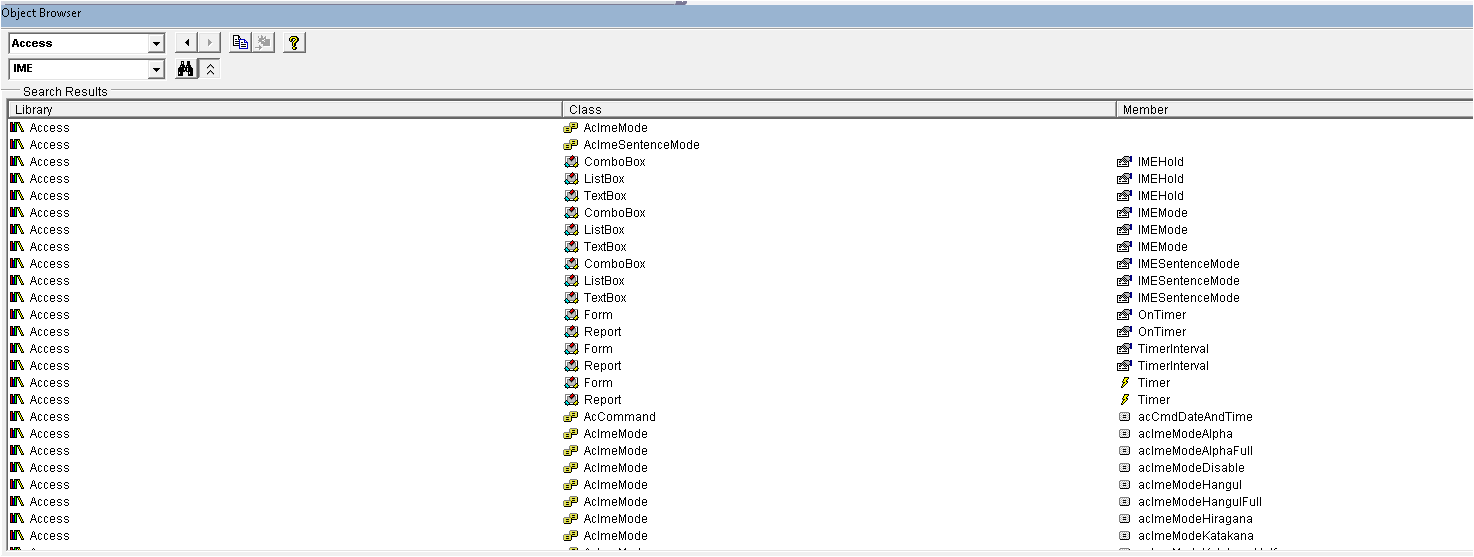This screenshot has width=1474, height=557.
Task: Select the acImeModeAlphaFull constant
Action: [1195, 451]
